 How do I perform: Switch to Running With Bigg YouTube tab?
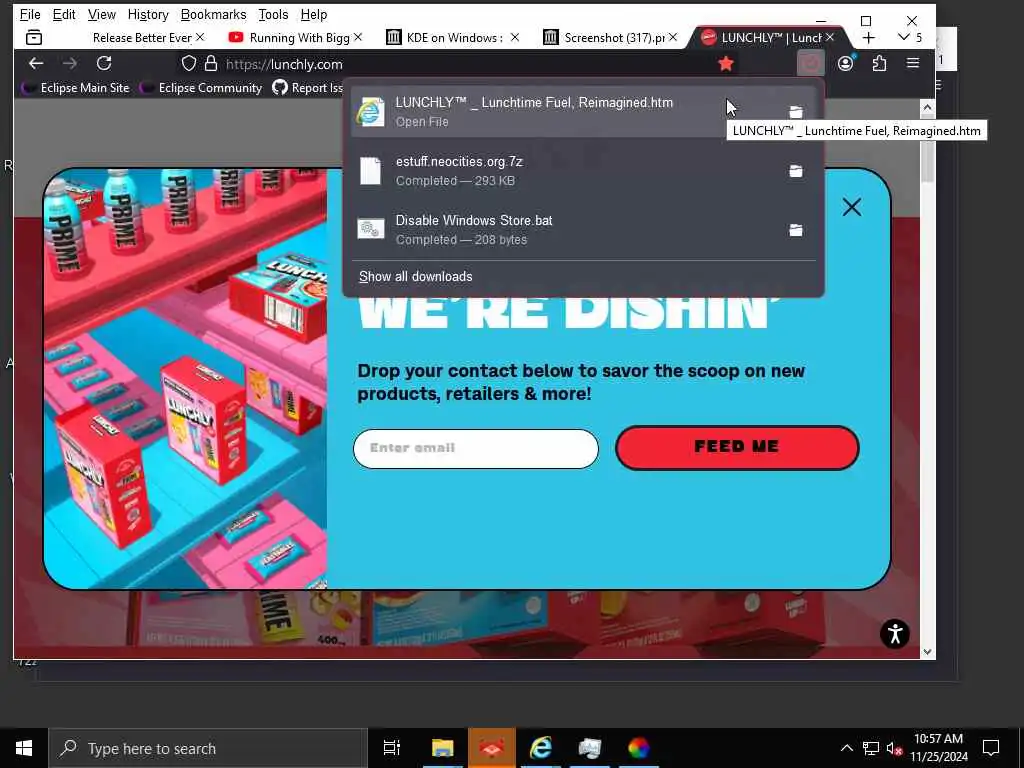(294, 38)
